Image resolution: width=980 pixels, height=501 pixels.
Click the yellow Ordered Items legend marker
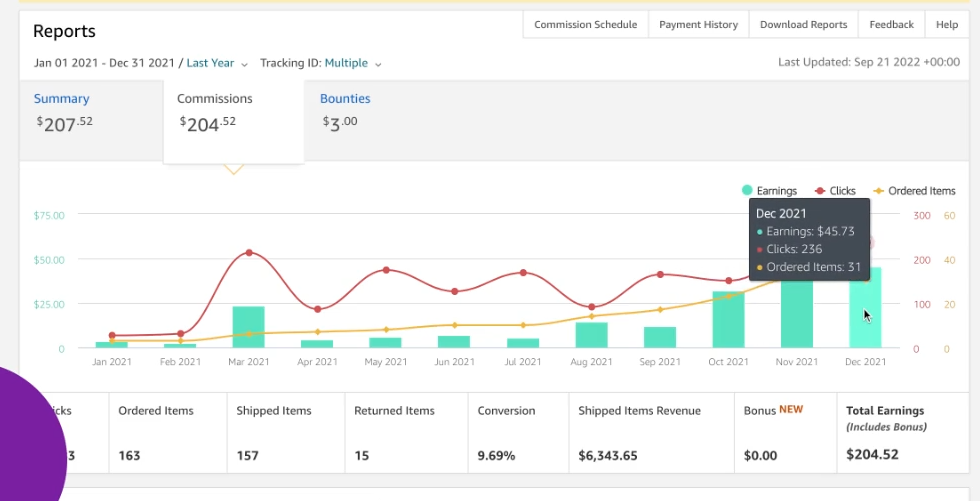[879, 191]
